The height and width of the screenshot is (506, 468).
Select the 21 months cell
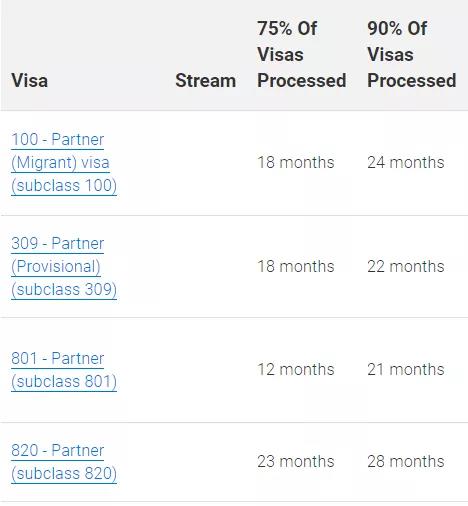pos(406,370)
